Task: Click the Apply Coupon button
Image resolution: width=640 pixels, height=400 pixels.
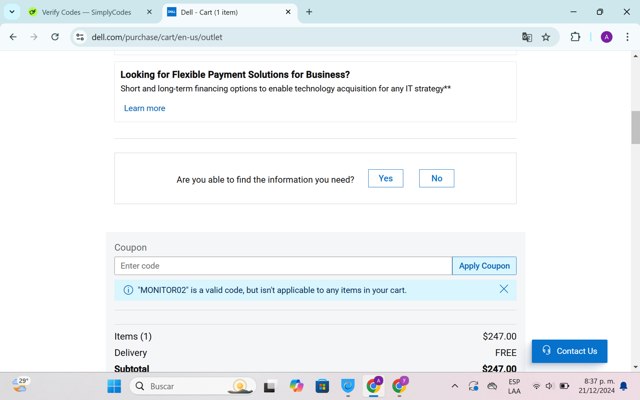Action: (484, 266)
